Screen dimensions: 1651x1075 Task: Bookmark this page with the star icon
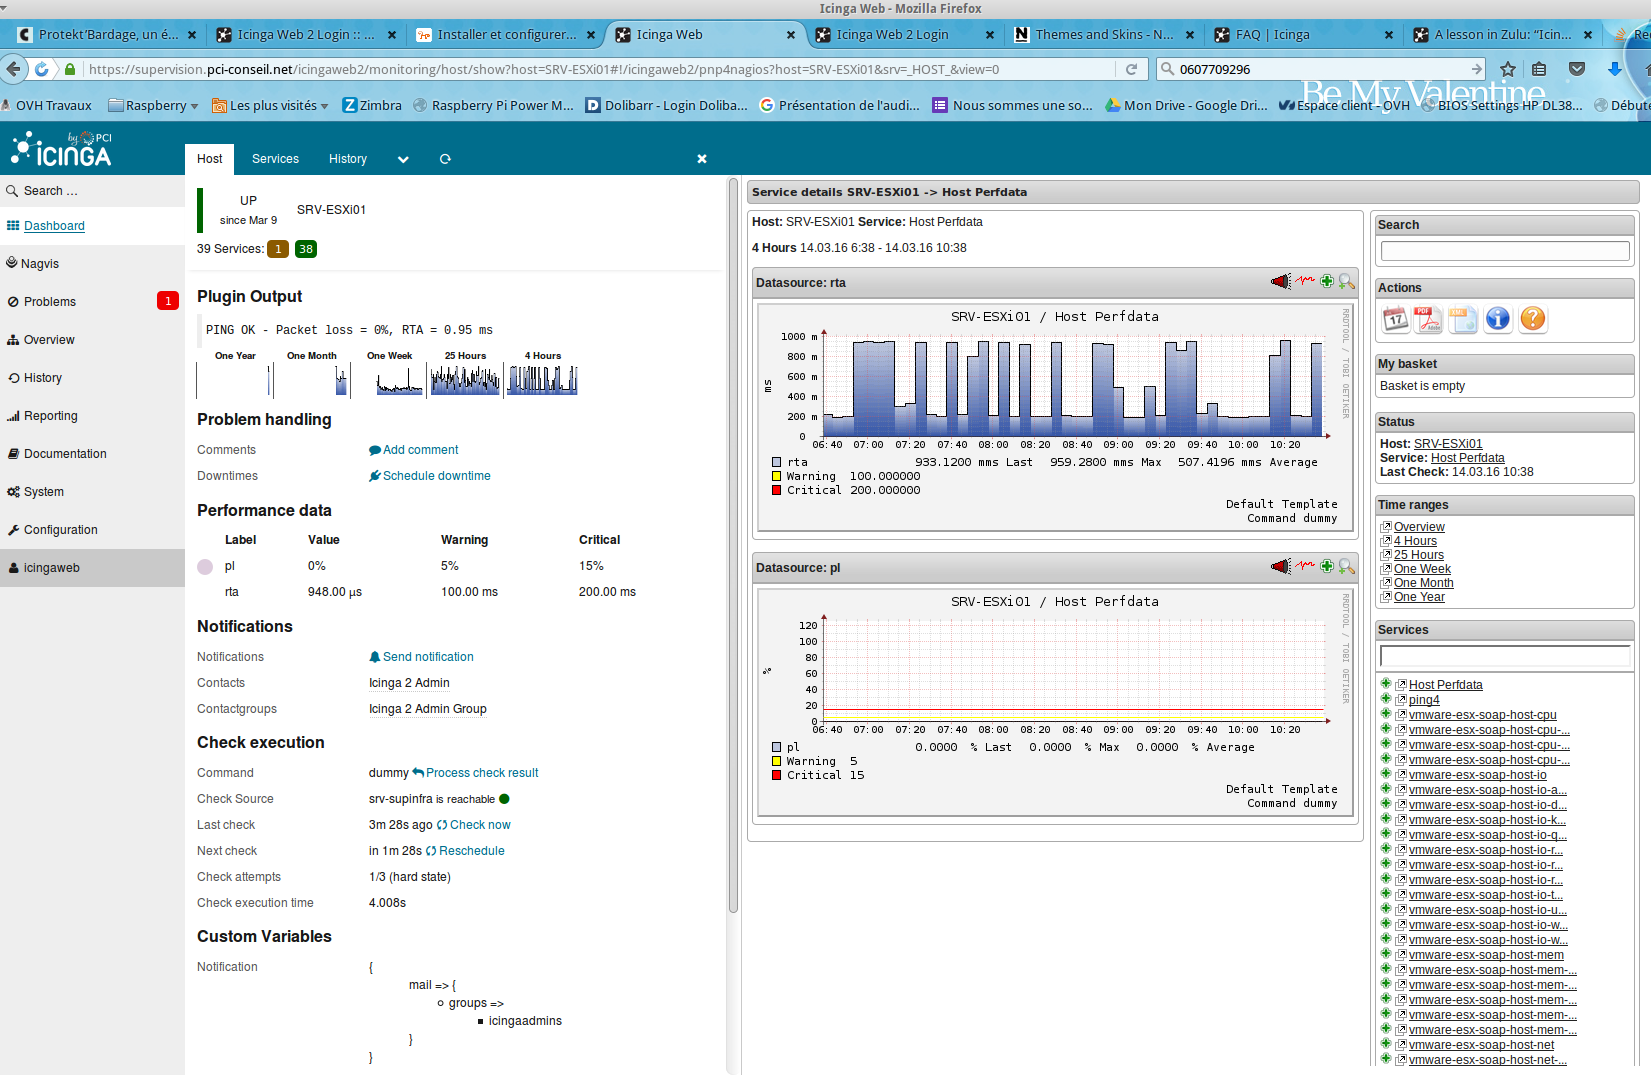coord(1508,69)
